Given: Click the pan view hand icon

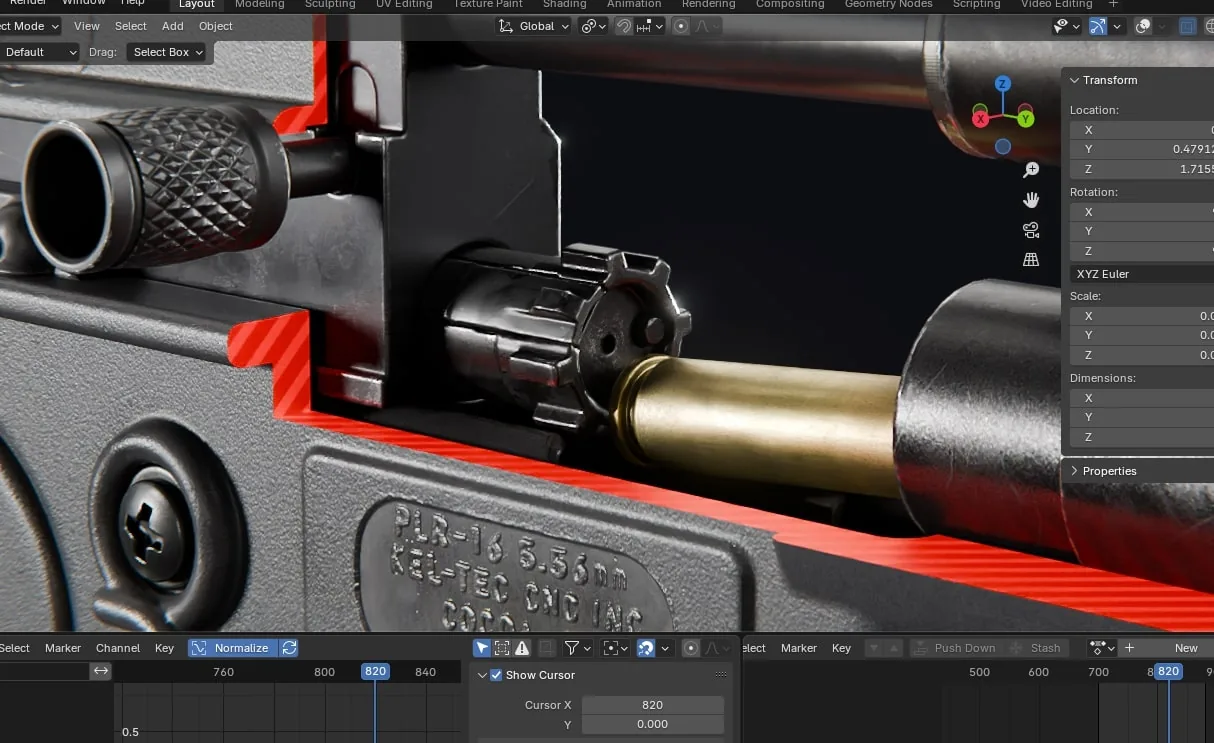Looking at the screenshot, I should point(1031,200).
